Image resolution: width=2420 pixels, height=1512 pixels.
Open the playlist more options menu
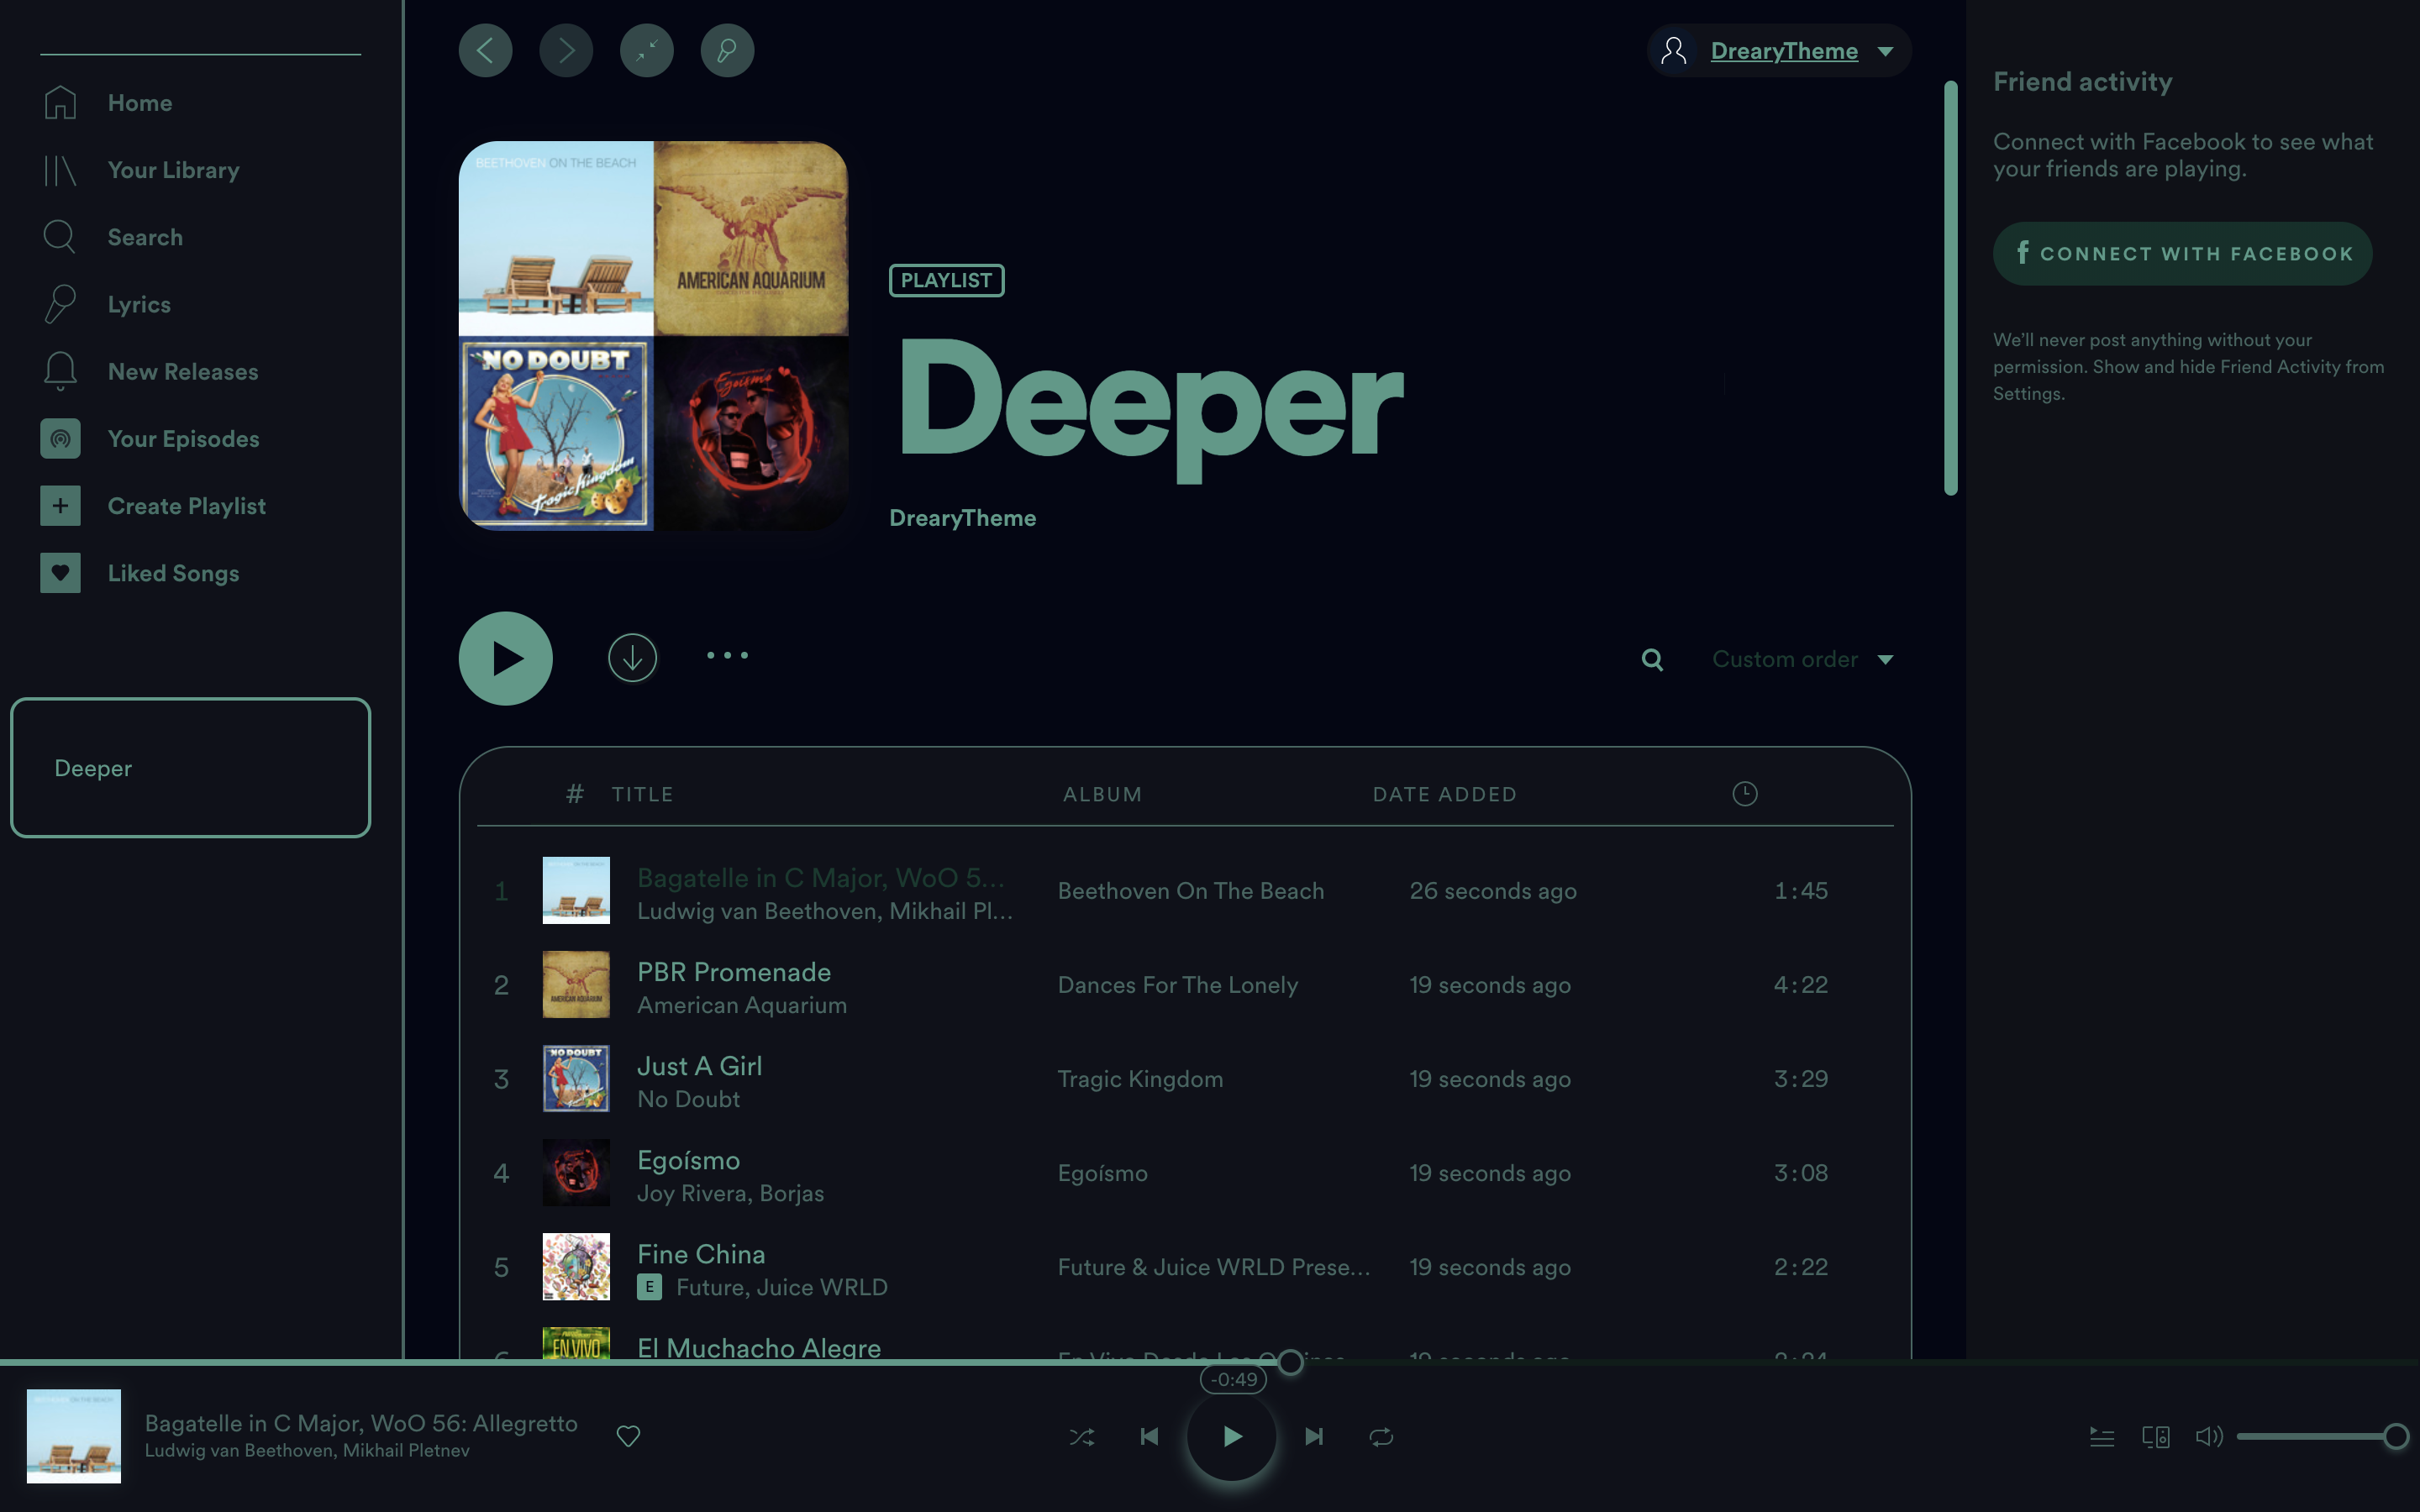coord(727,656)
